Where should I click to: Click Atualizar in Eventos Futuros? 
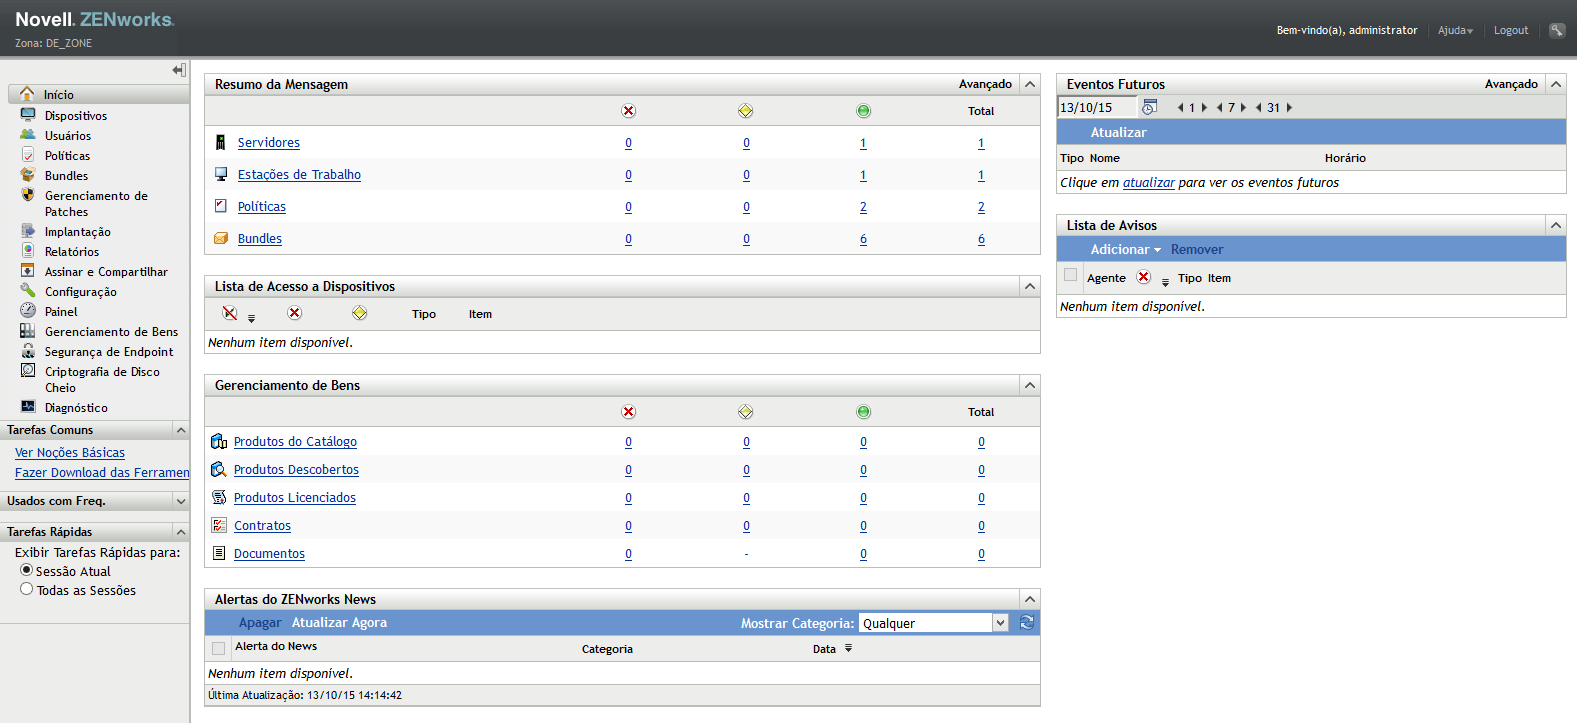1119,132
